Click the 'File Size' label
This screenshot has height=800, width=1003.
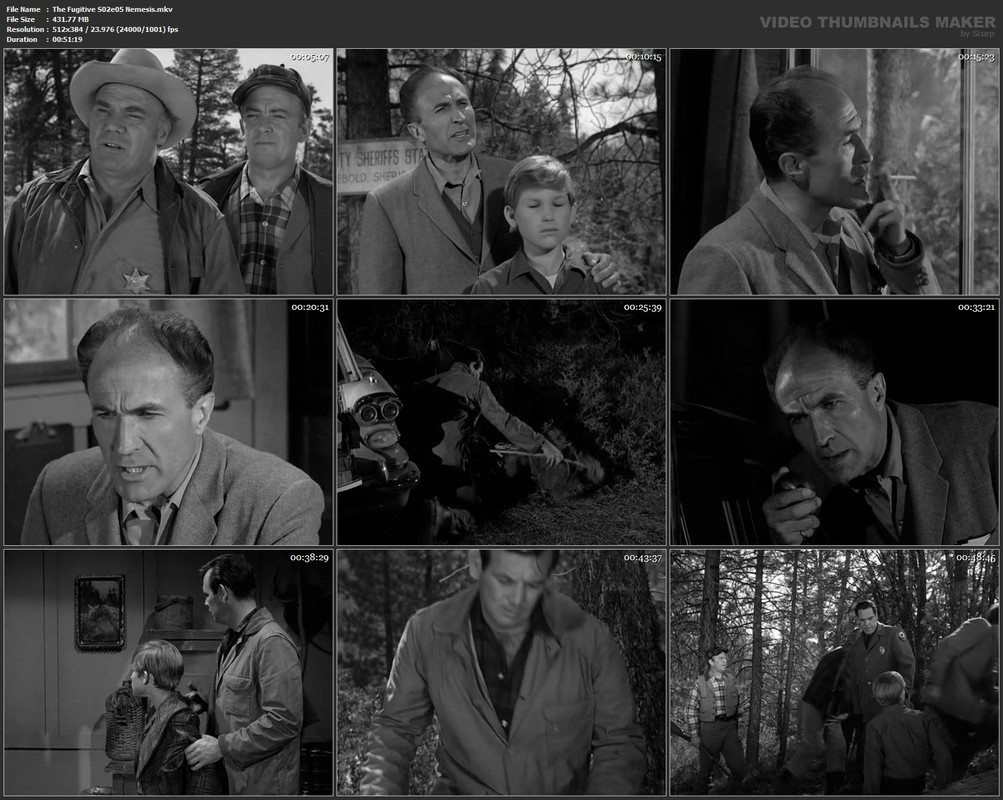point(20,19)
